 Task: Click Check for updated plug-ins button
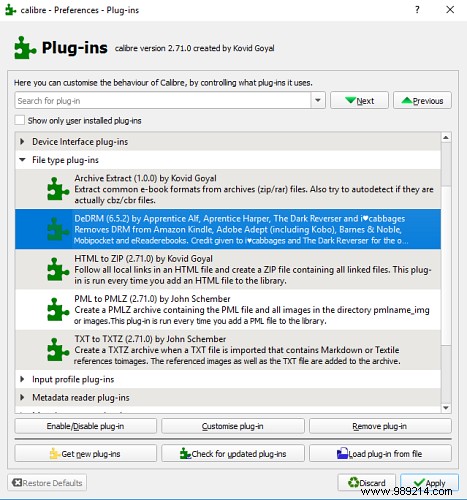coord(233,453)
